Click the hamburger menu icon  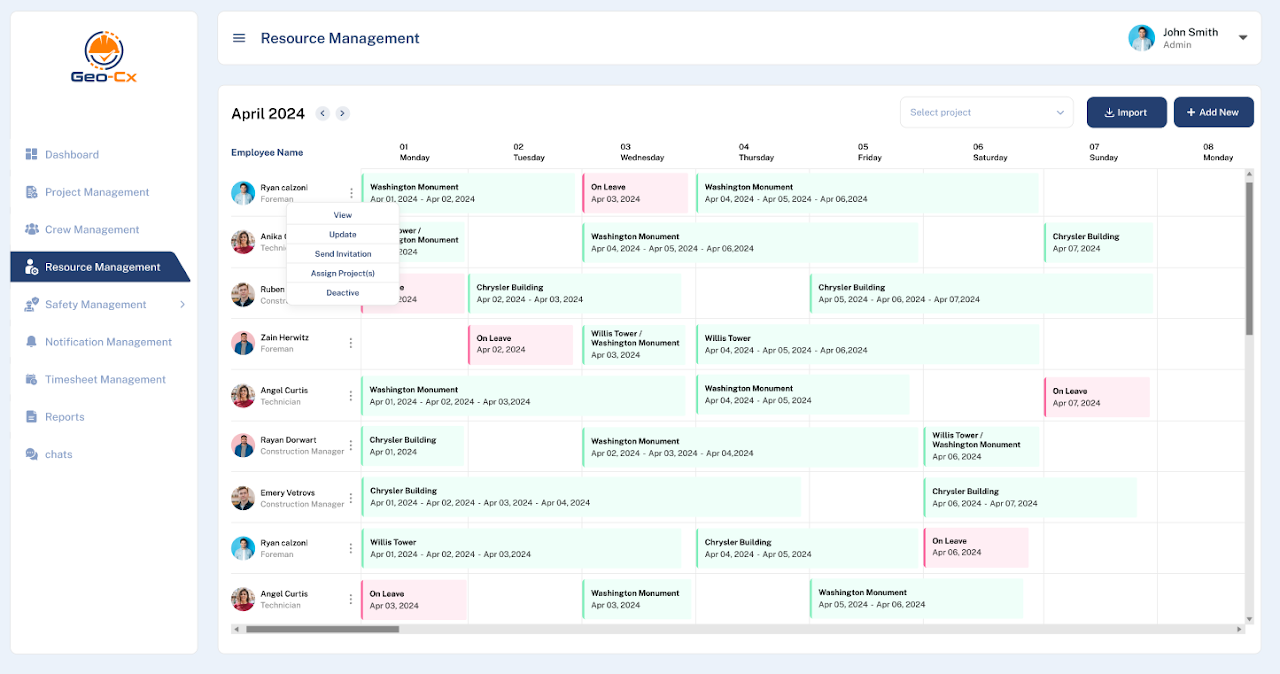[x=239, y=38]
